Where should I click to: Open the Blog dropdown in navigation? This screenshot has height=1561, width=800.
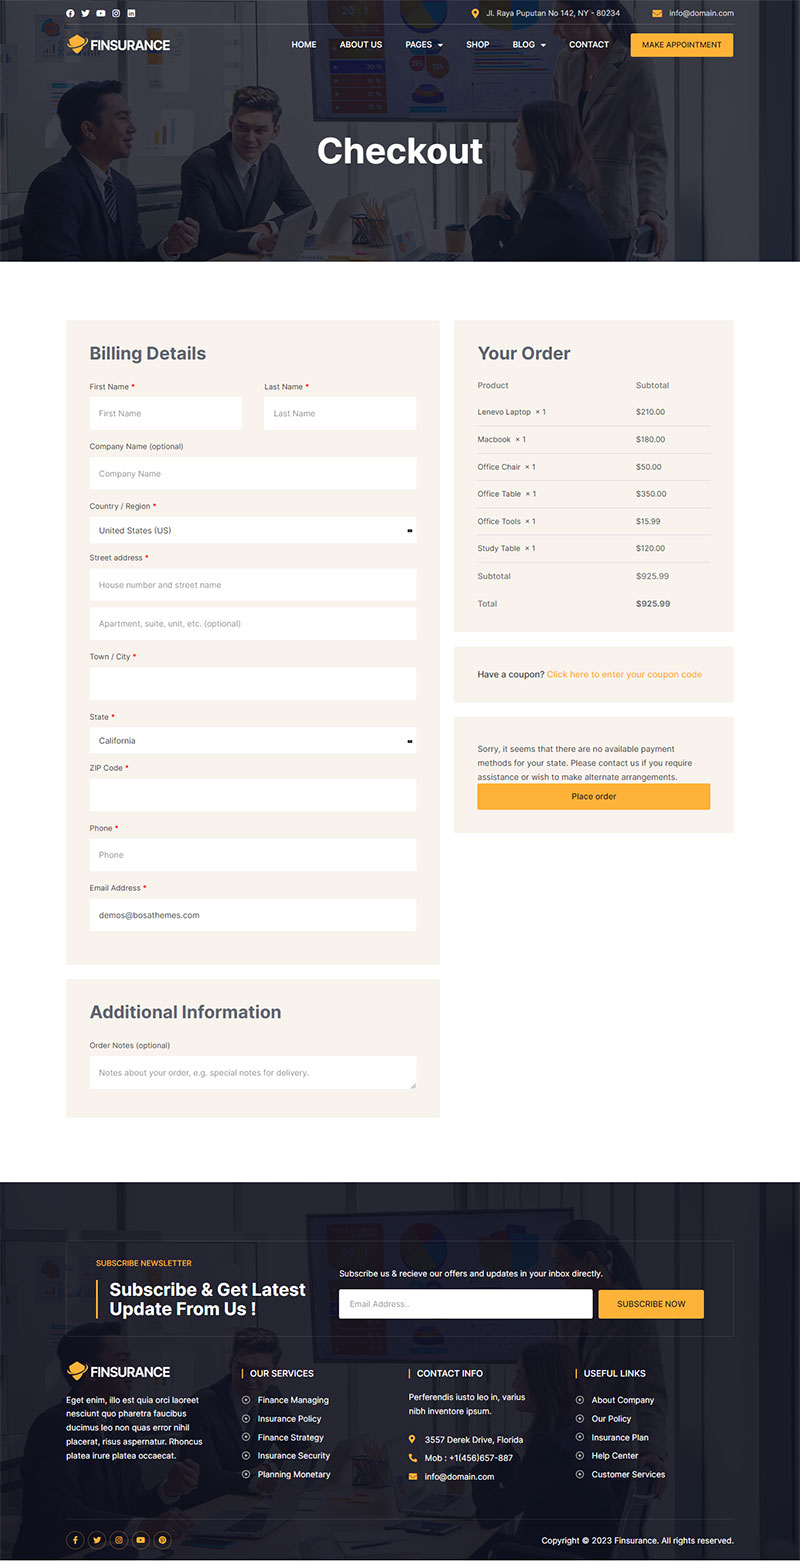click(x=528, y=45)
